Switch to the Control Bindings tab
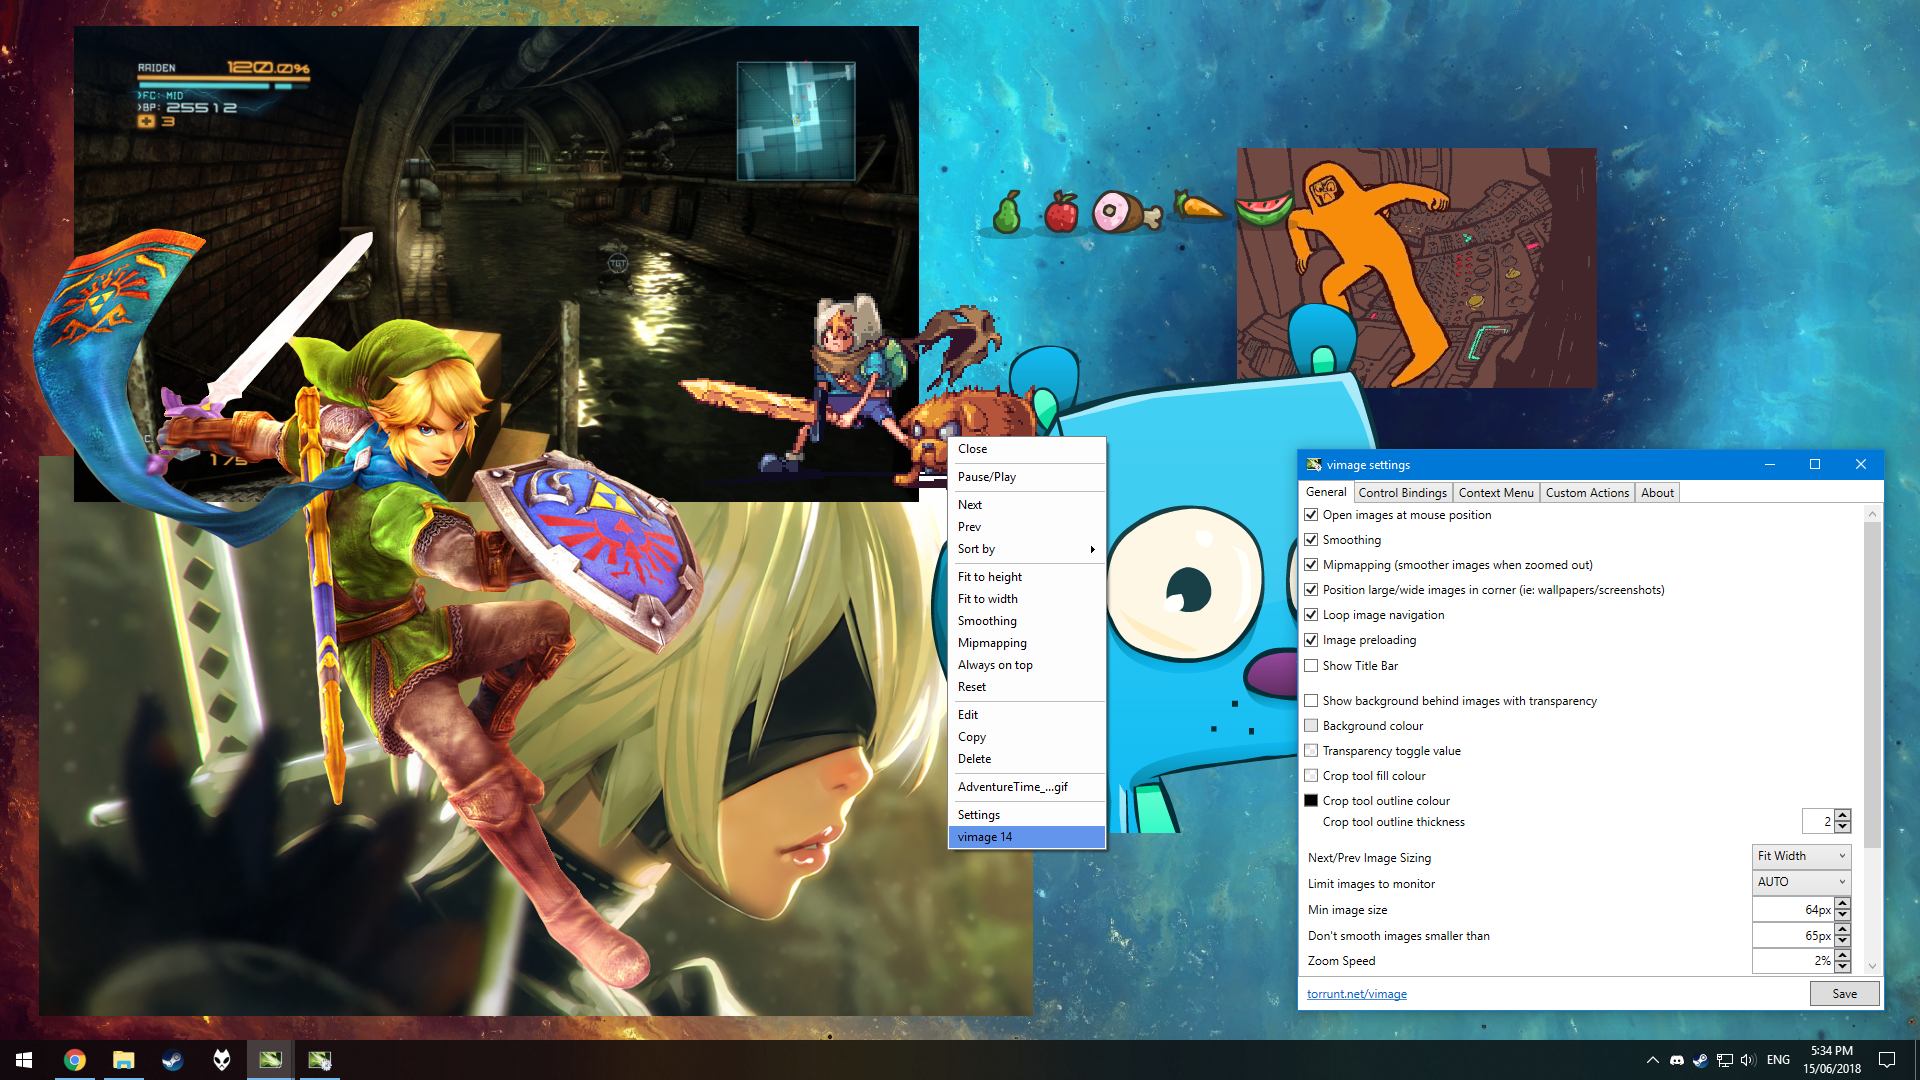The height and width of the screenshot is (1080, 1920). point(1402,493)
